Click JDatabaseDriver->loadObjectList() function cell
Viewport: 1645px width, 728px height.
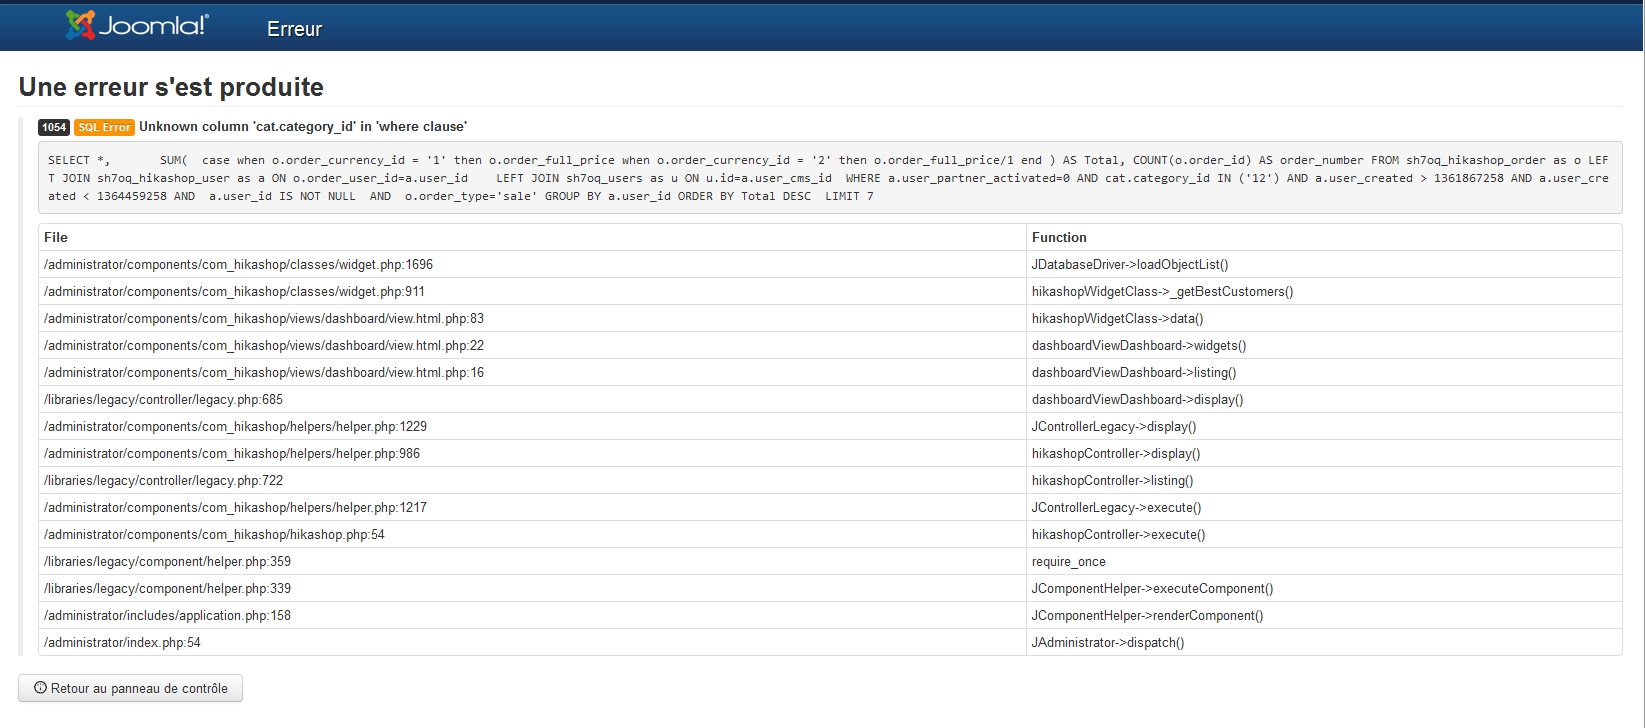(x=1324, y=264)
